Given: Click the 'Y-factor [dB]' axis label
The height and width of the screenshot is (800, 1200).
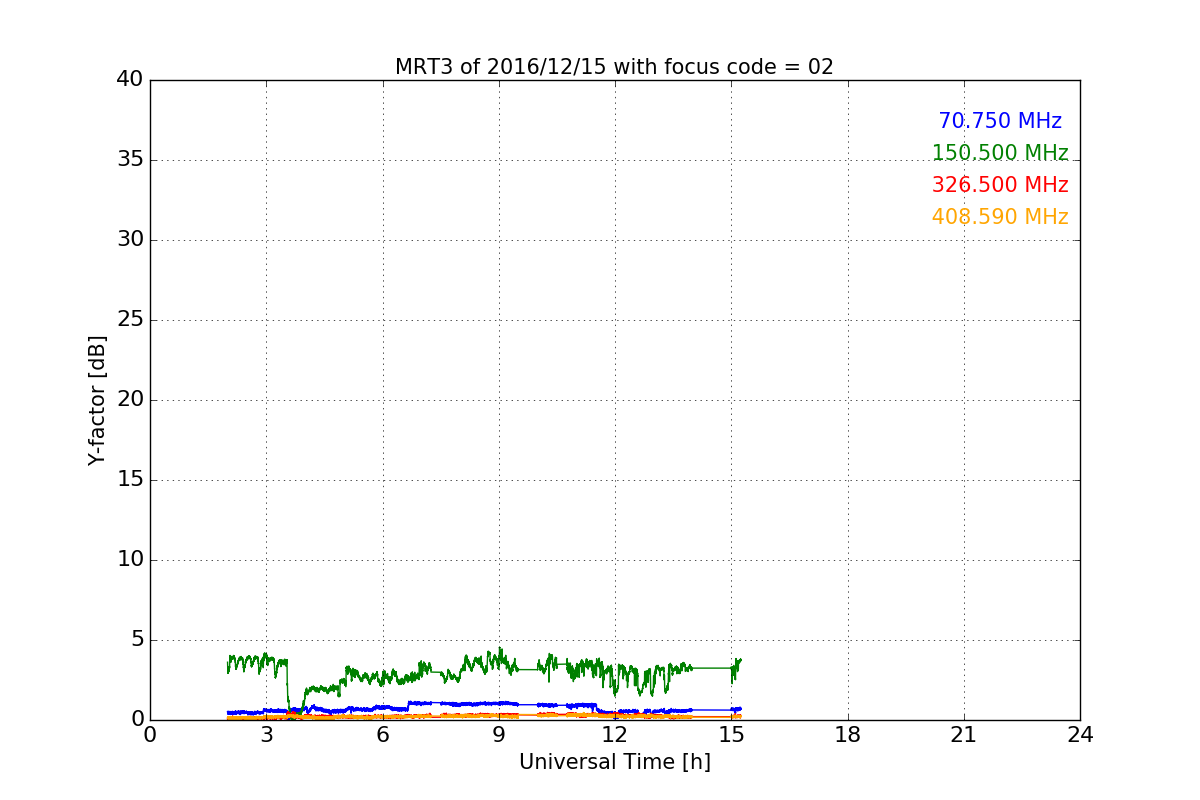Looking at the screenshot, I should (97, 400).
